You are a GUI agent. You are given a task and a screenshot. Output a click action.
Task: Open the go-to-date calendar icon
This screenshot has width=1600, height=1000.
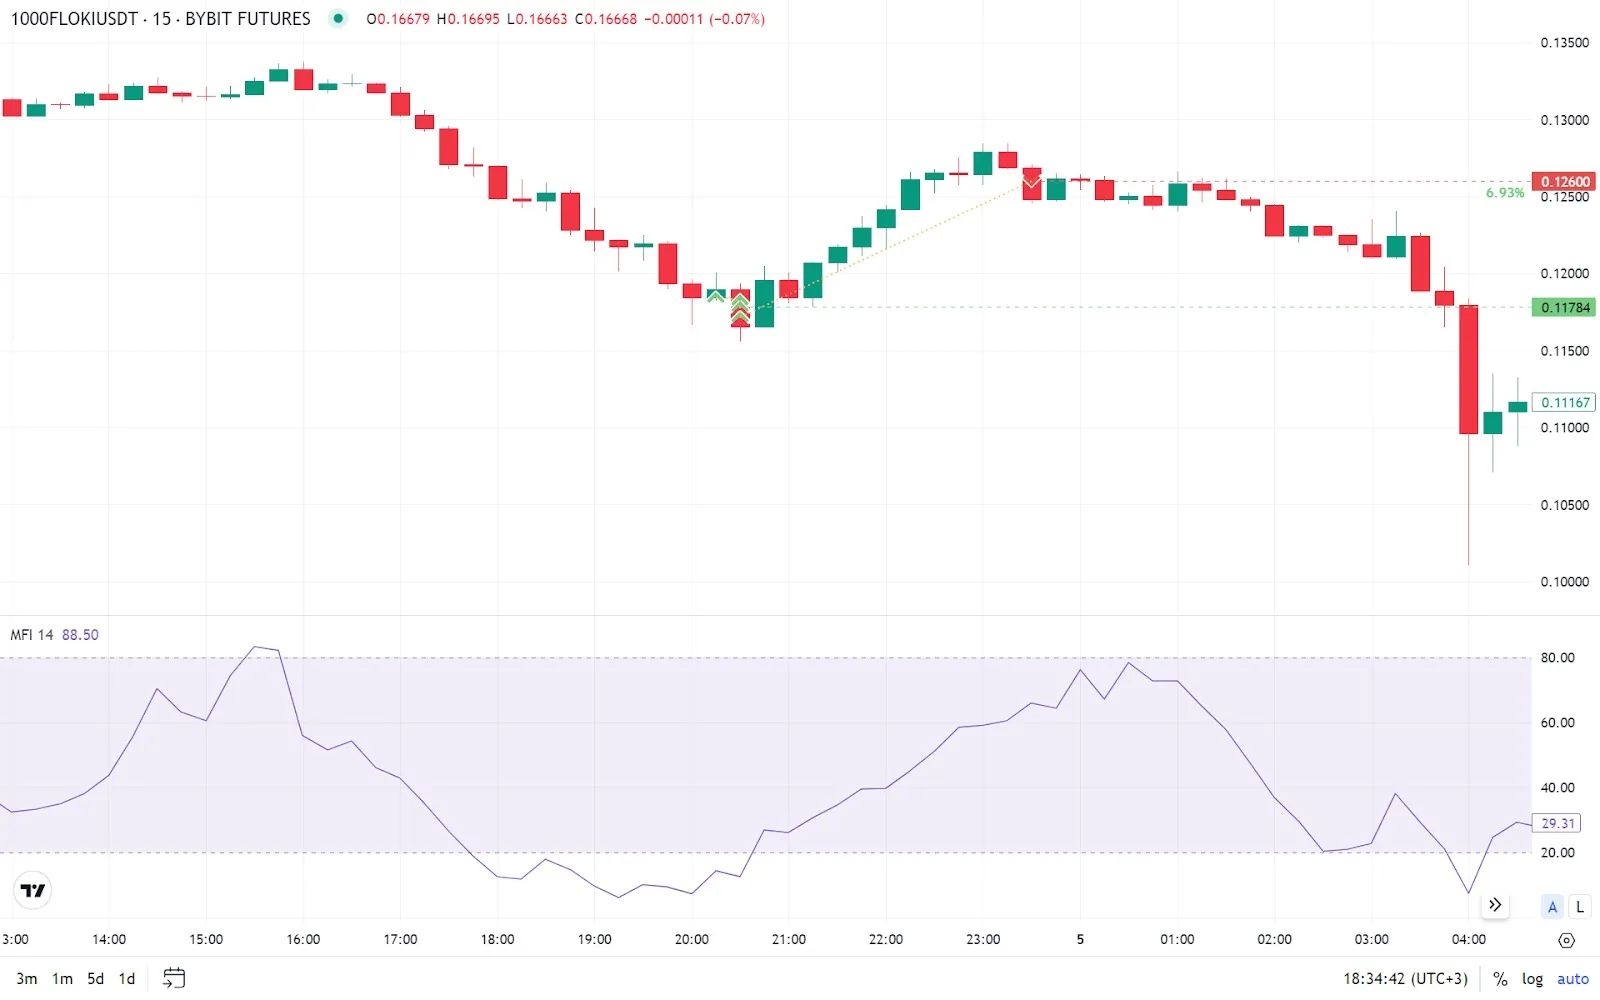click(174, 978)
